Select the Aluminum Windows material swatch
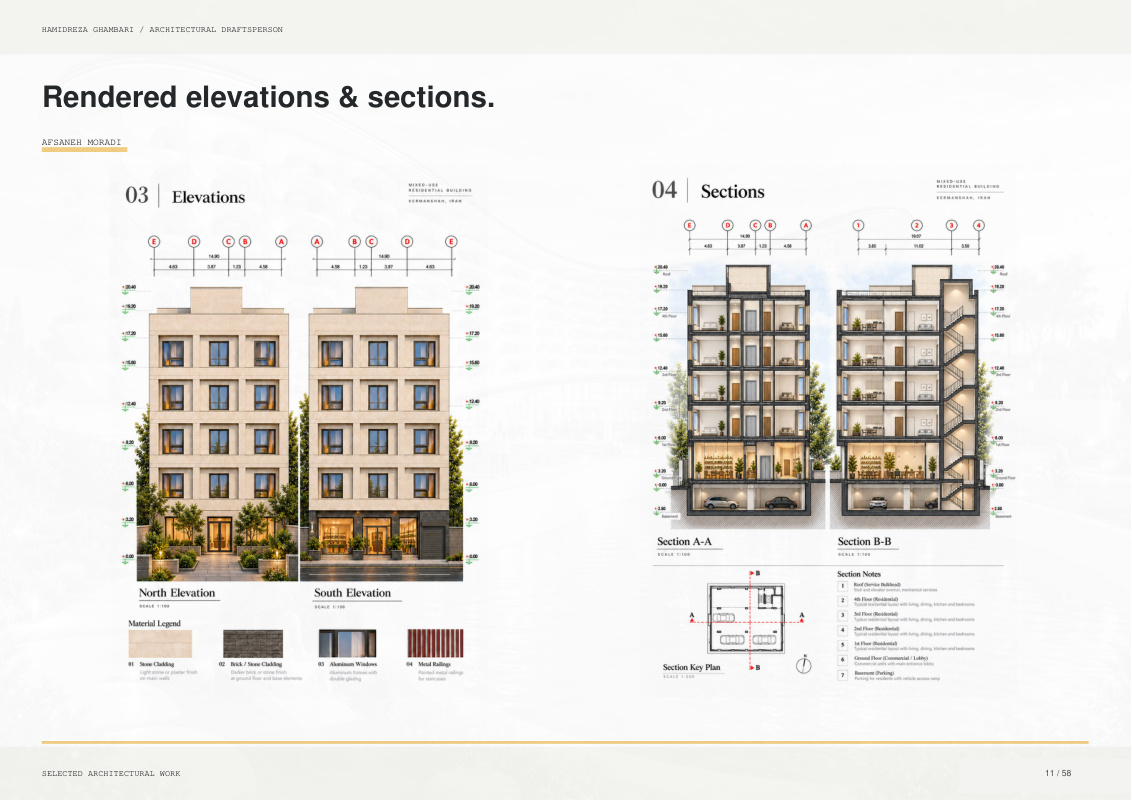The image size is (1132, 800). 347,643
